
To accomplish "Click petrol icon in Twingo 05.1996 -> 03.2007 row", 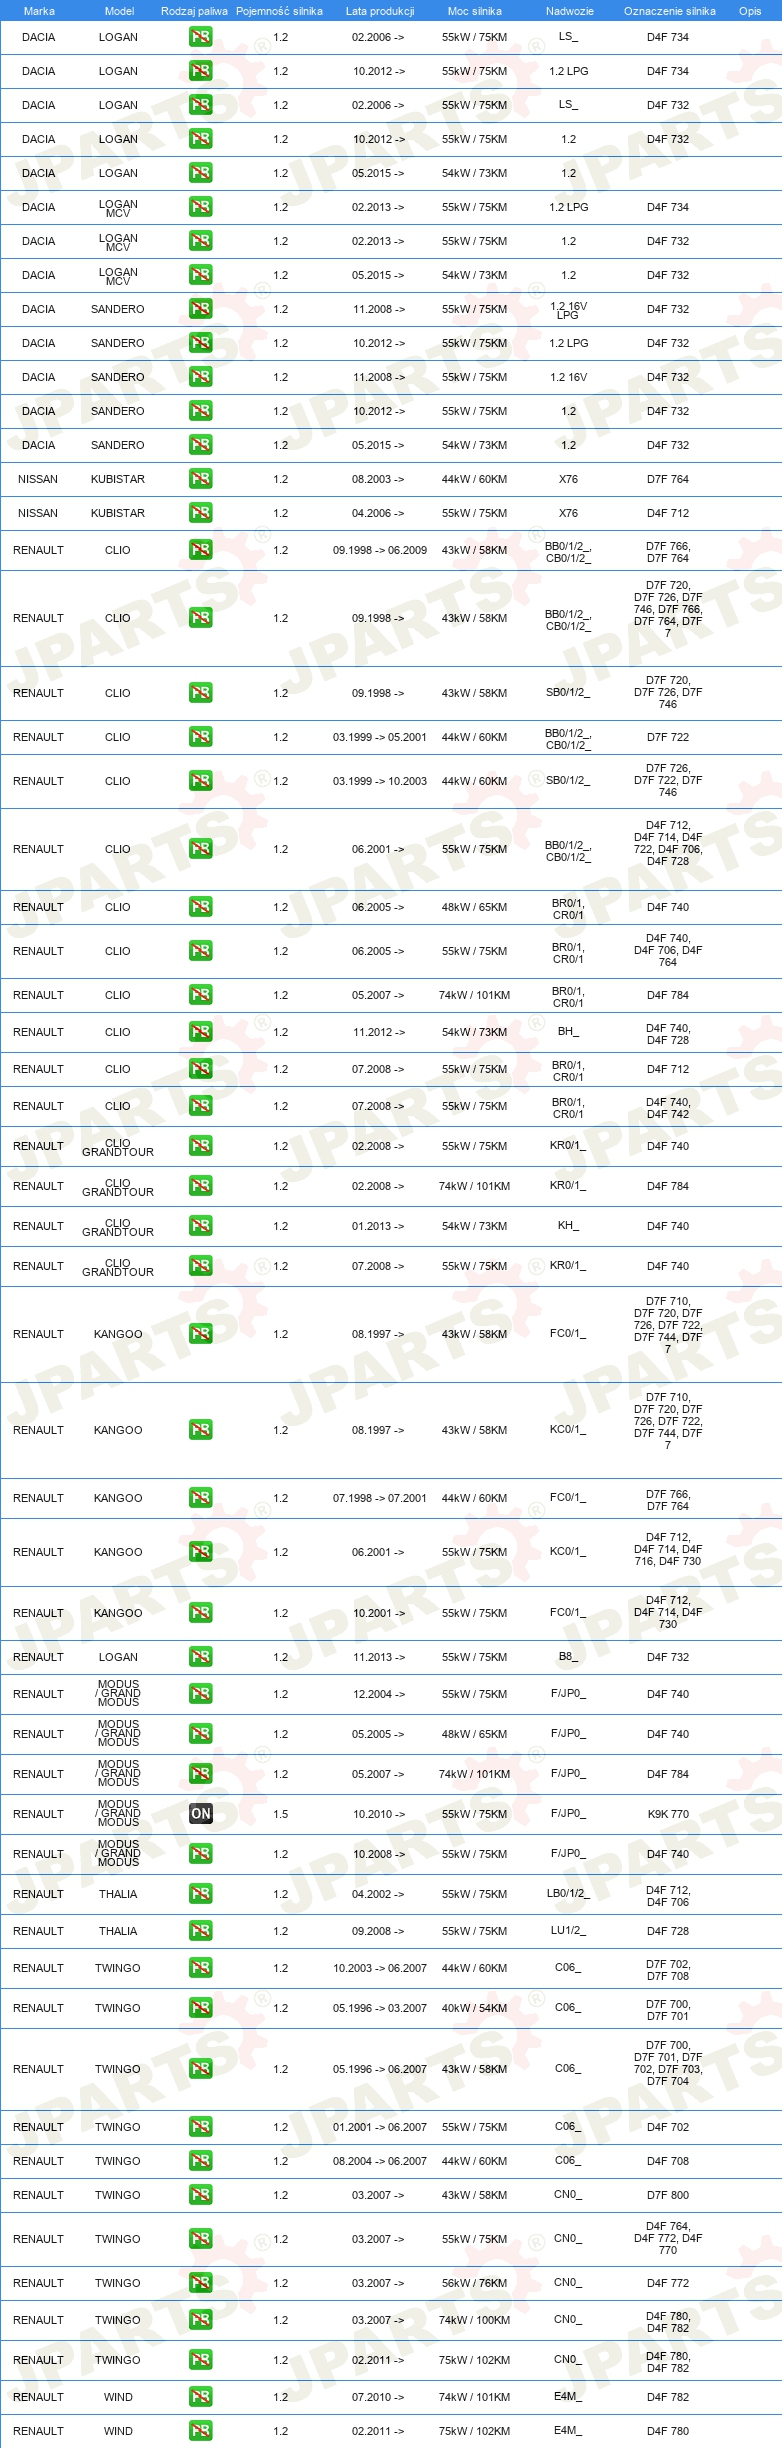I will [x=201, y=2007].
